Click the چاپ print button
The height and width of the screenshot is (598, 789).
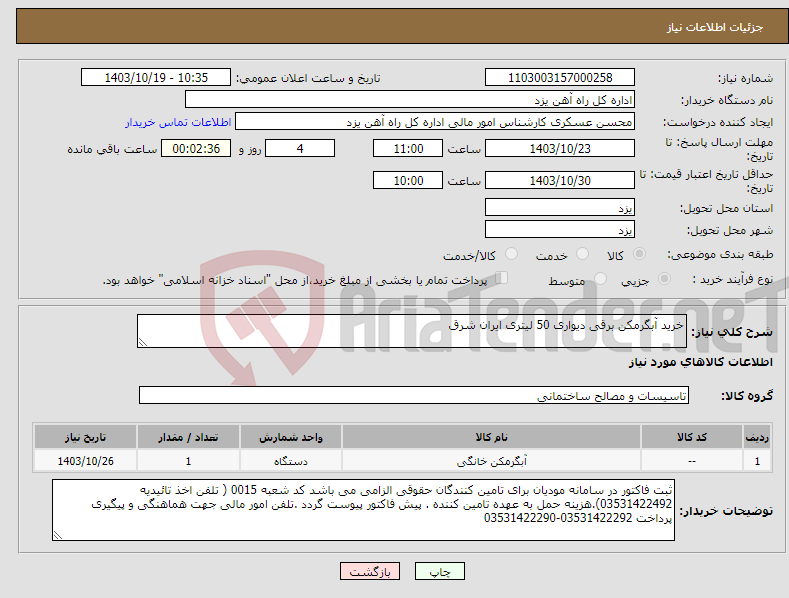tap(440, 571)
